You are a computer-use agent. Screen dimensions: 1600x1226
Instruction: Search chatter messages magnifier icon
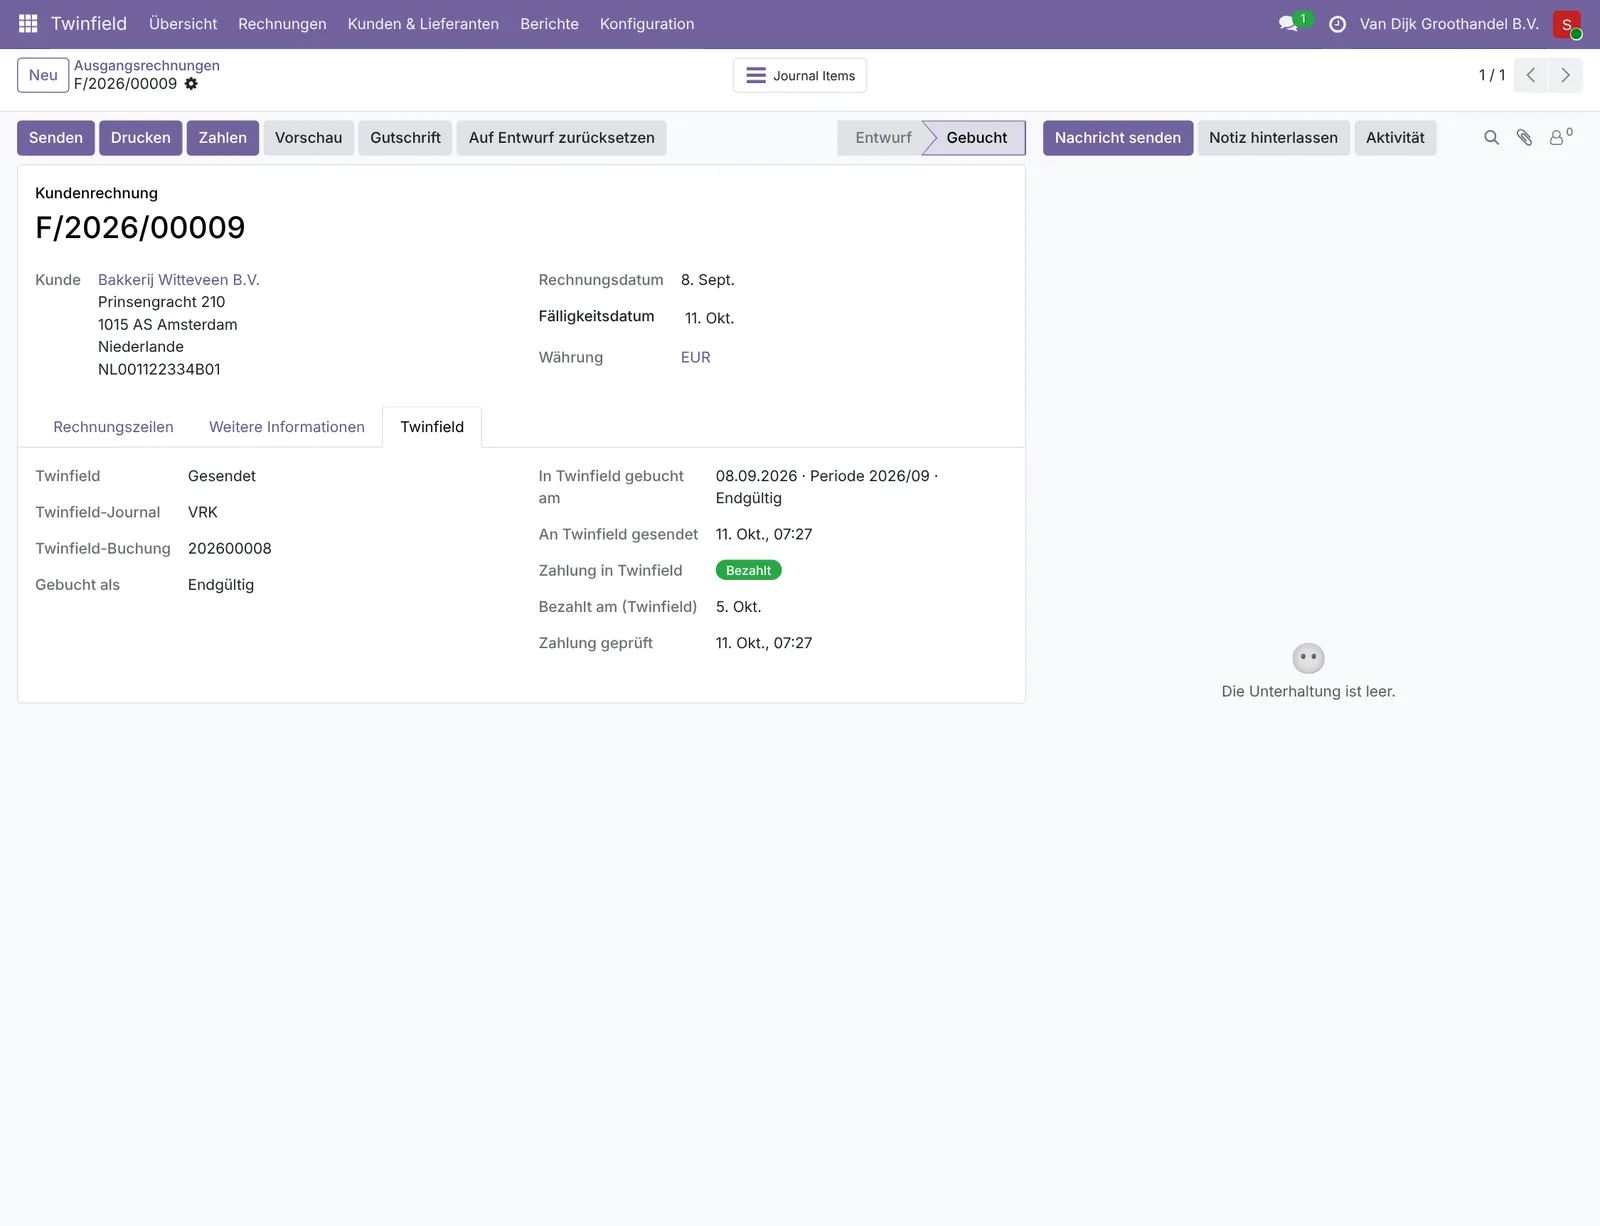click(x=1491, y=138)
